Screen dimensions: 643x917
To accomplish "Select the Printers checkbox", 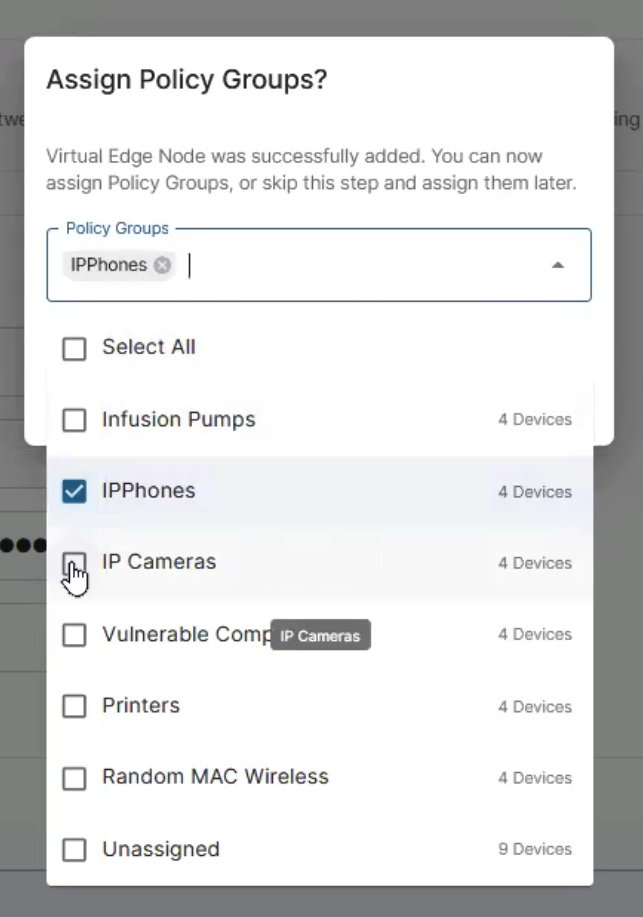I will (x=74, y=706).
